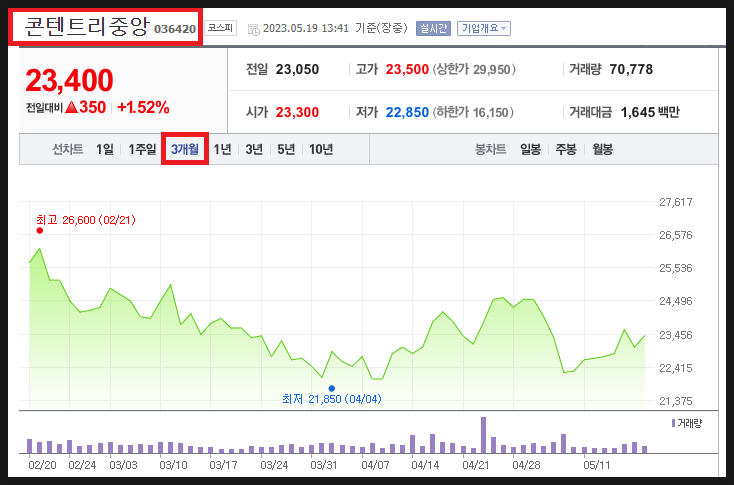Click the 최고 26,600 (02/21) label

[86, 220]
